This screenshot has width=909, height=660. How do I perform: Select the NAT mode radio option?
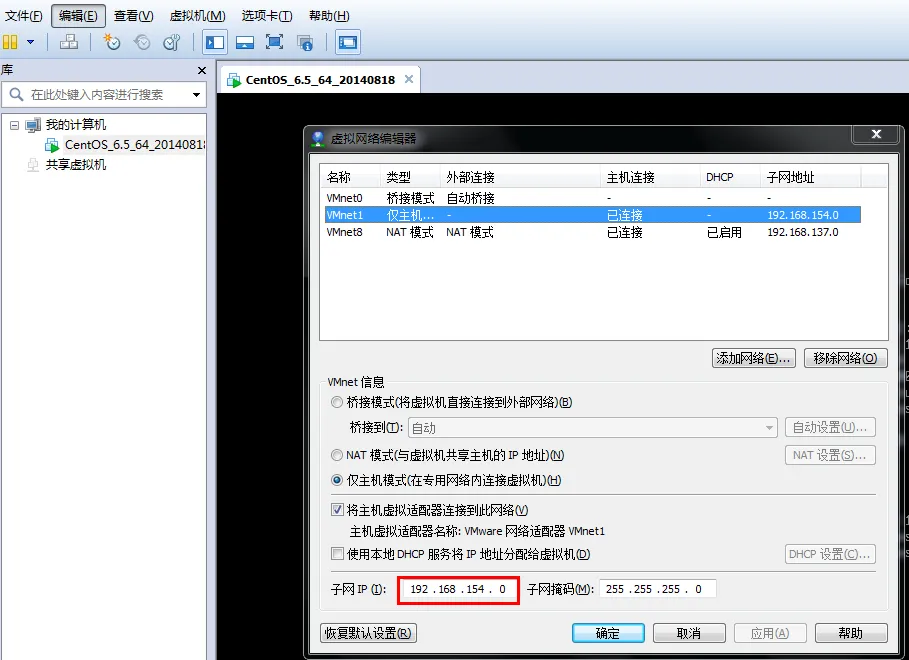[337, 455]
